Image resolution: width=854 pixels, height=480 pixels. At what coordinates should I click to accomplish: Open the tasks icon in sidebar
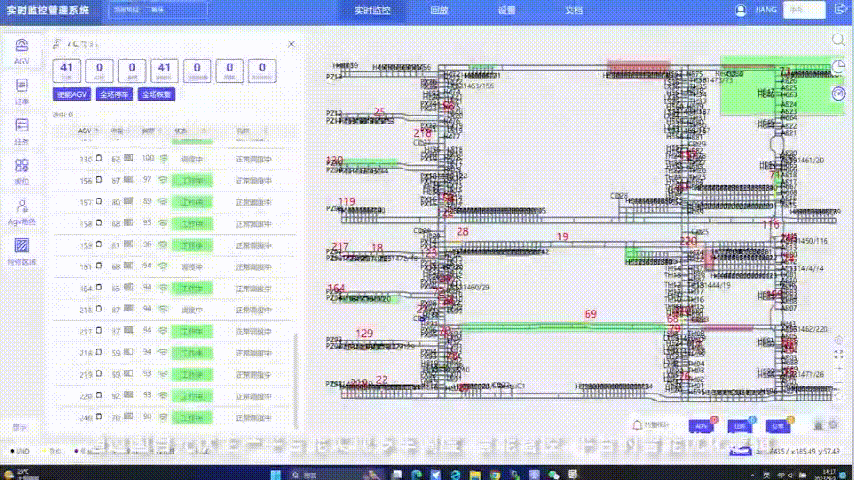tap(21, 131)
